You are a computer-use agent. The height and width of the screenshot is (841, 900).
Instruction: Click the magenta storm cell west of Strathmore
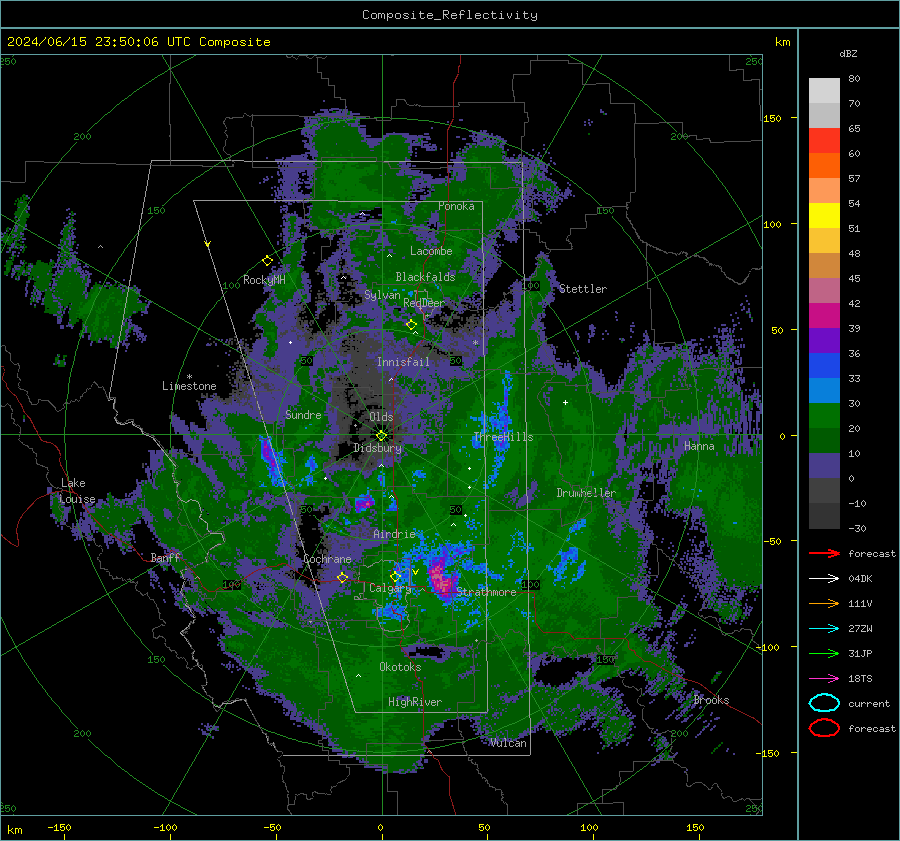click(441, 577)
